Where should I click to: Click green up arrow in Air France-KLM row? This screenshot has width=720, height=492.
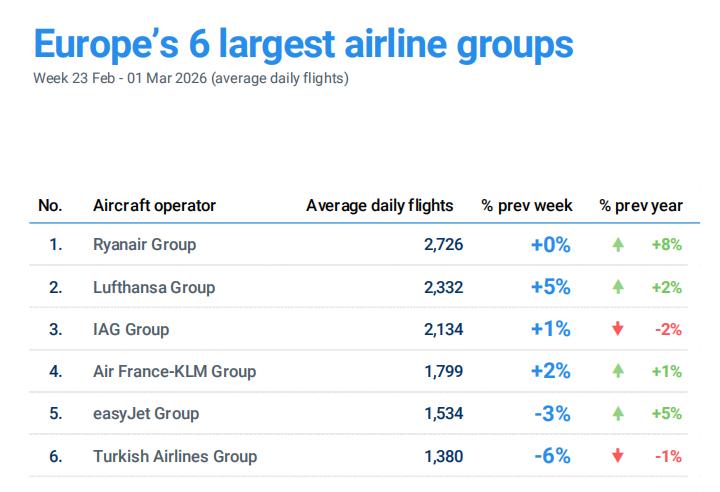[x=618, y=371]
